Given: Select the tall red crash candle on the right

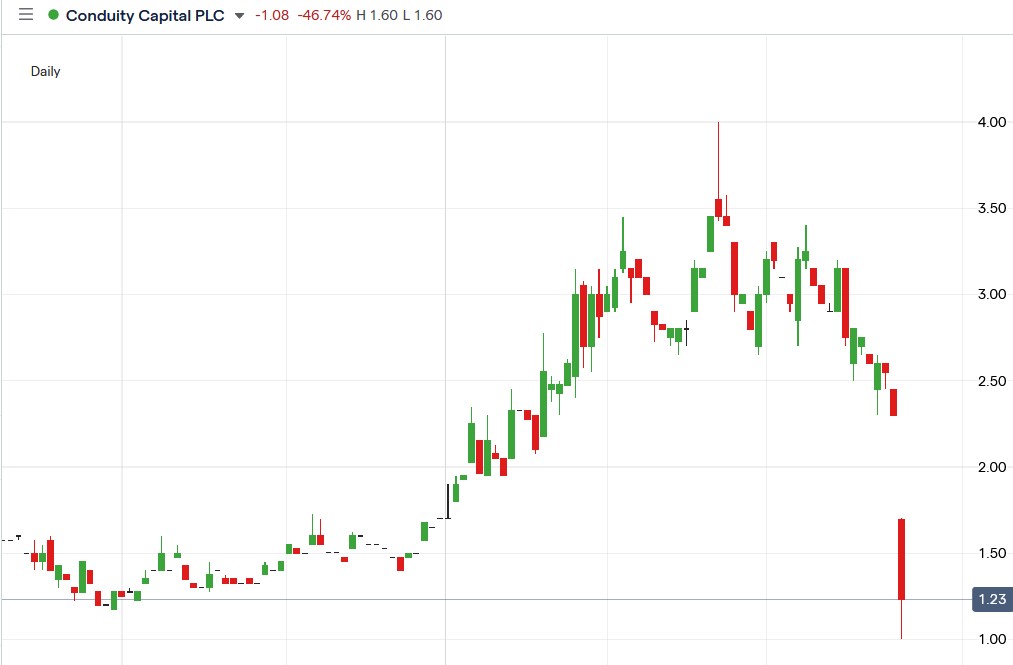Looking at the screenshot, I should click(900, 560).
